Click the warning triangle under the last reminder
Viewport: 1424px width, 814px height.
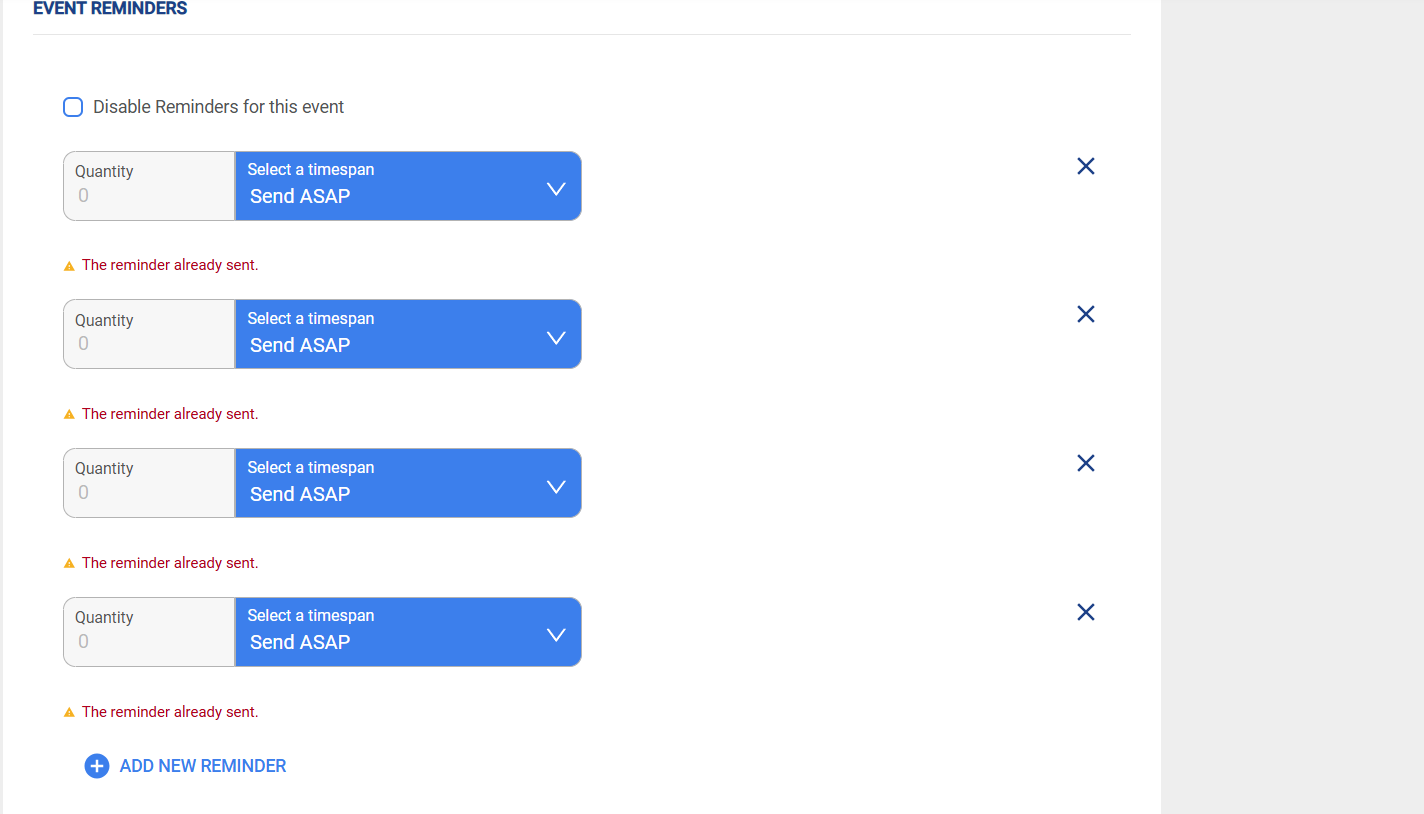[69, 712]
